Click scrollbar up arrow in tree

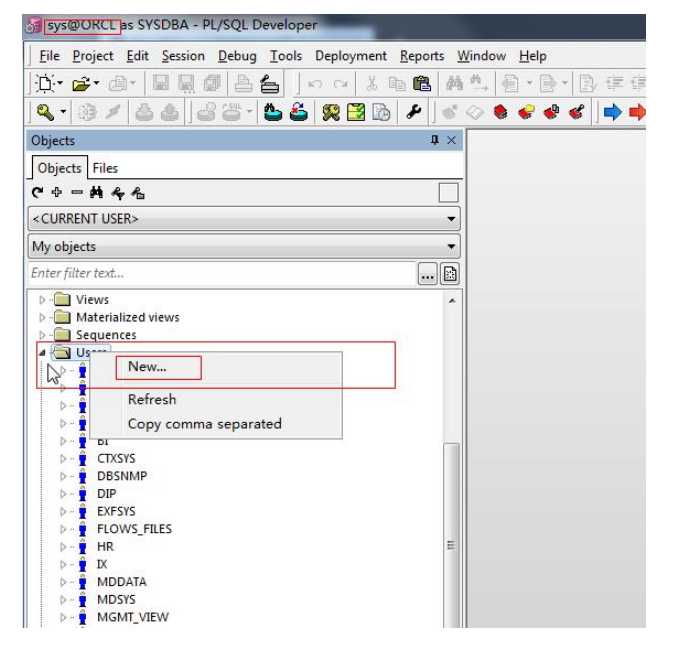451,300
